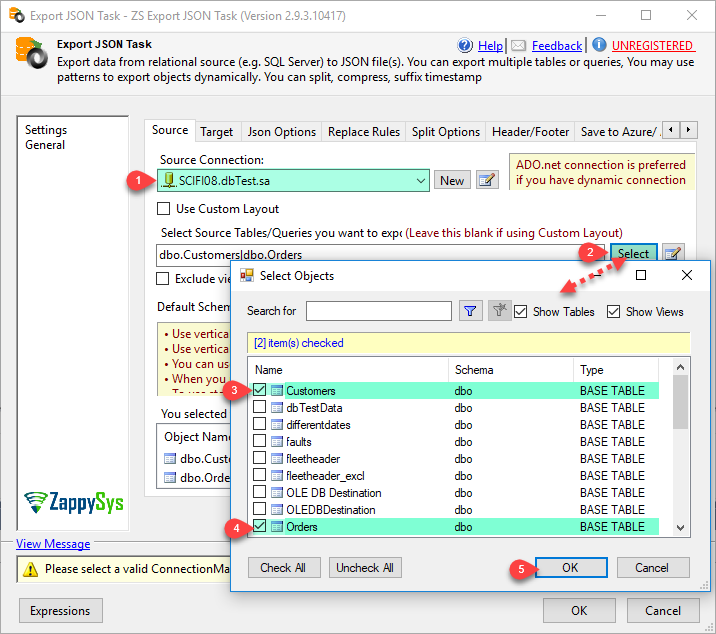Open the Json Options tab

(x=282, y=132)
